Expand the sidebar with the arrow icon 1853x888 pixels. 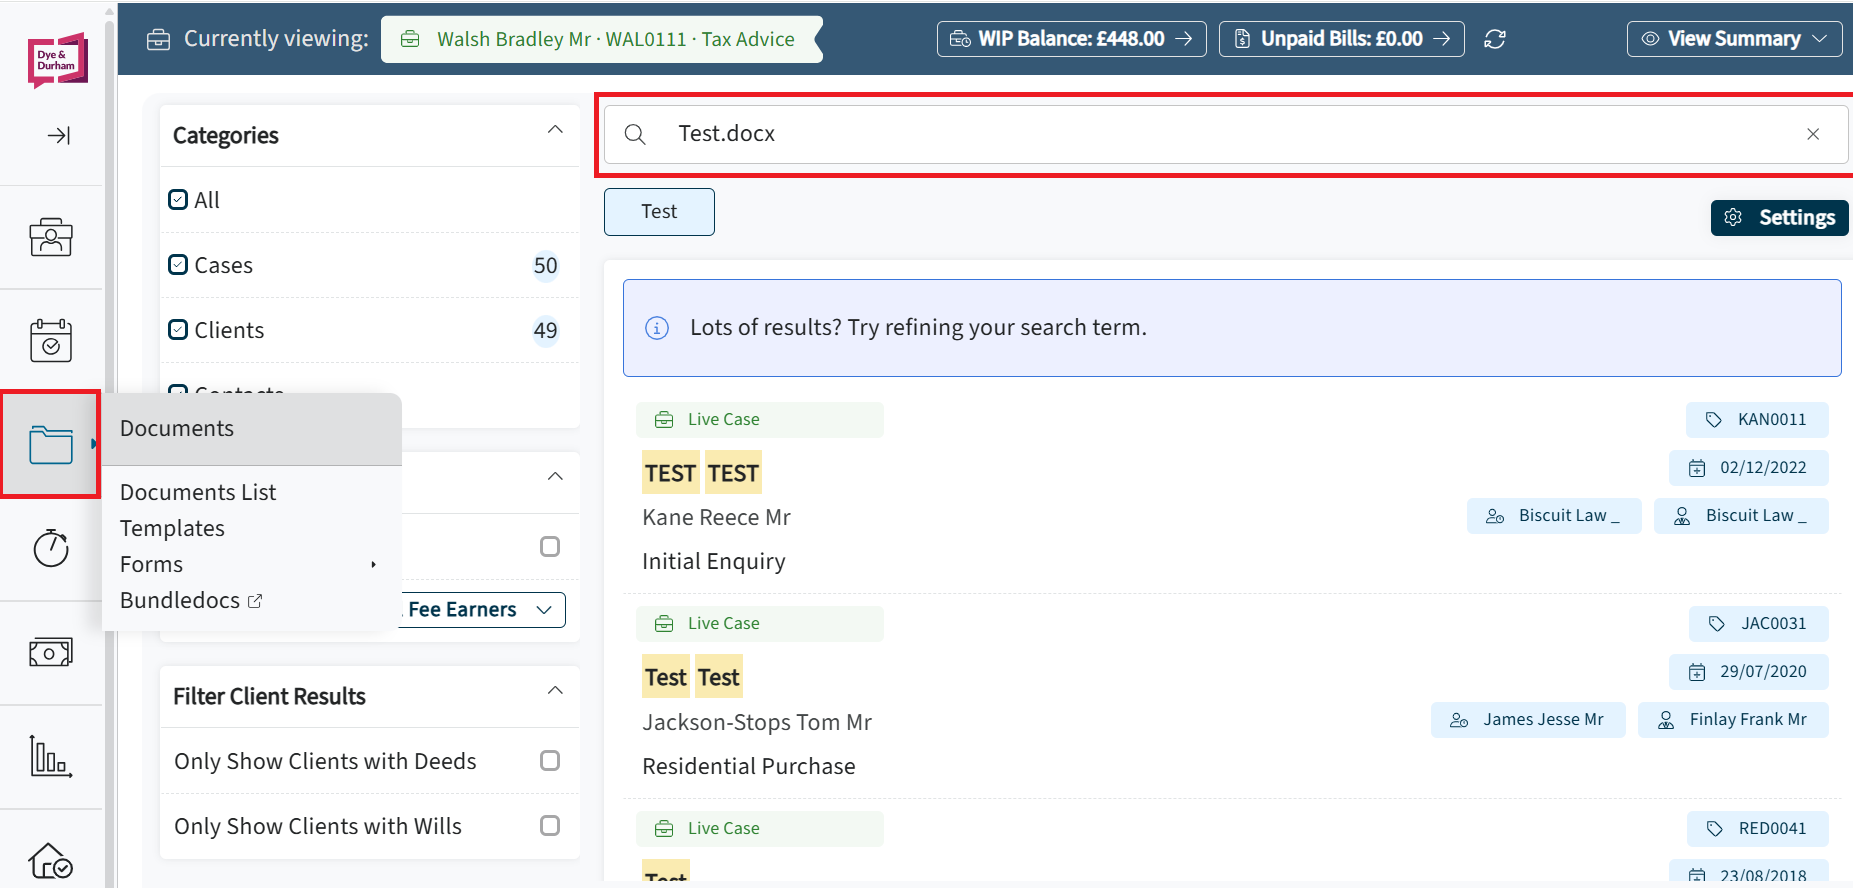click(59, 135)
